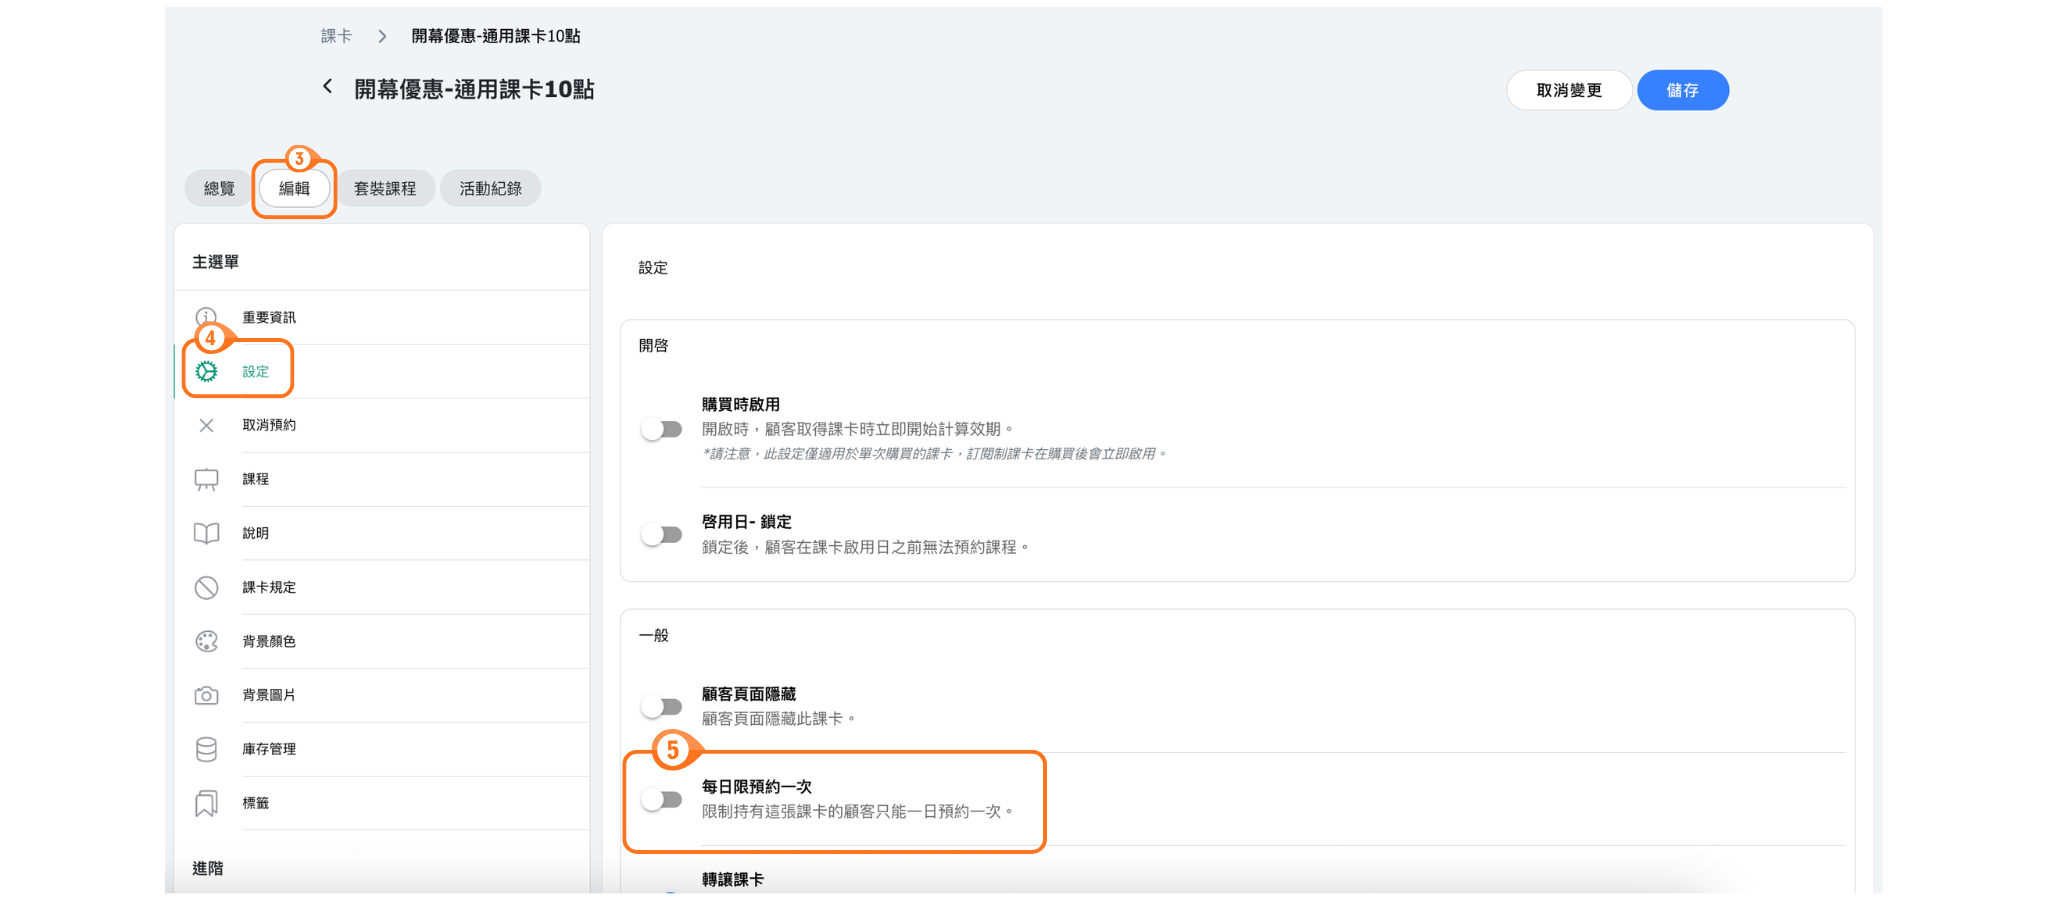Click the info icon for 重要資訊
The image size is (2048, 900).
pos(206,317)
